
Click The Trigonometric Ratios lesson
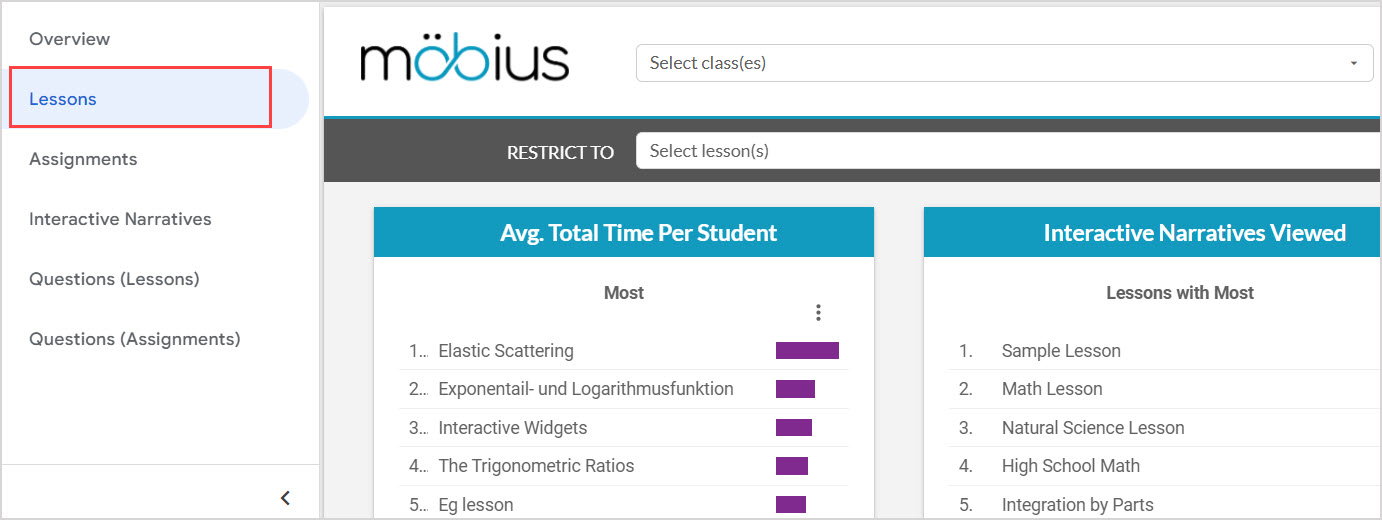pyautogui.click(x=536, y=466)
